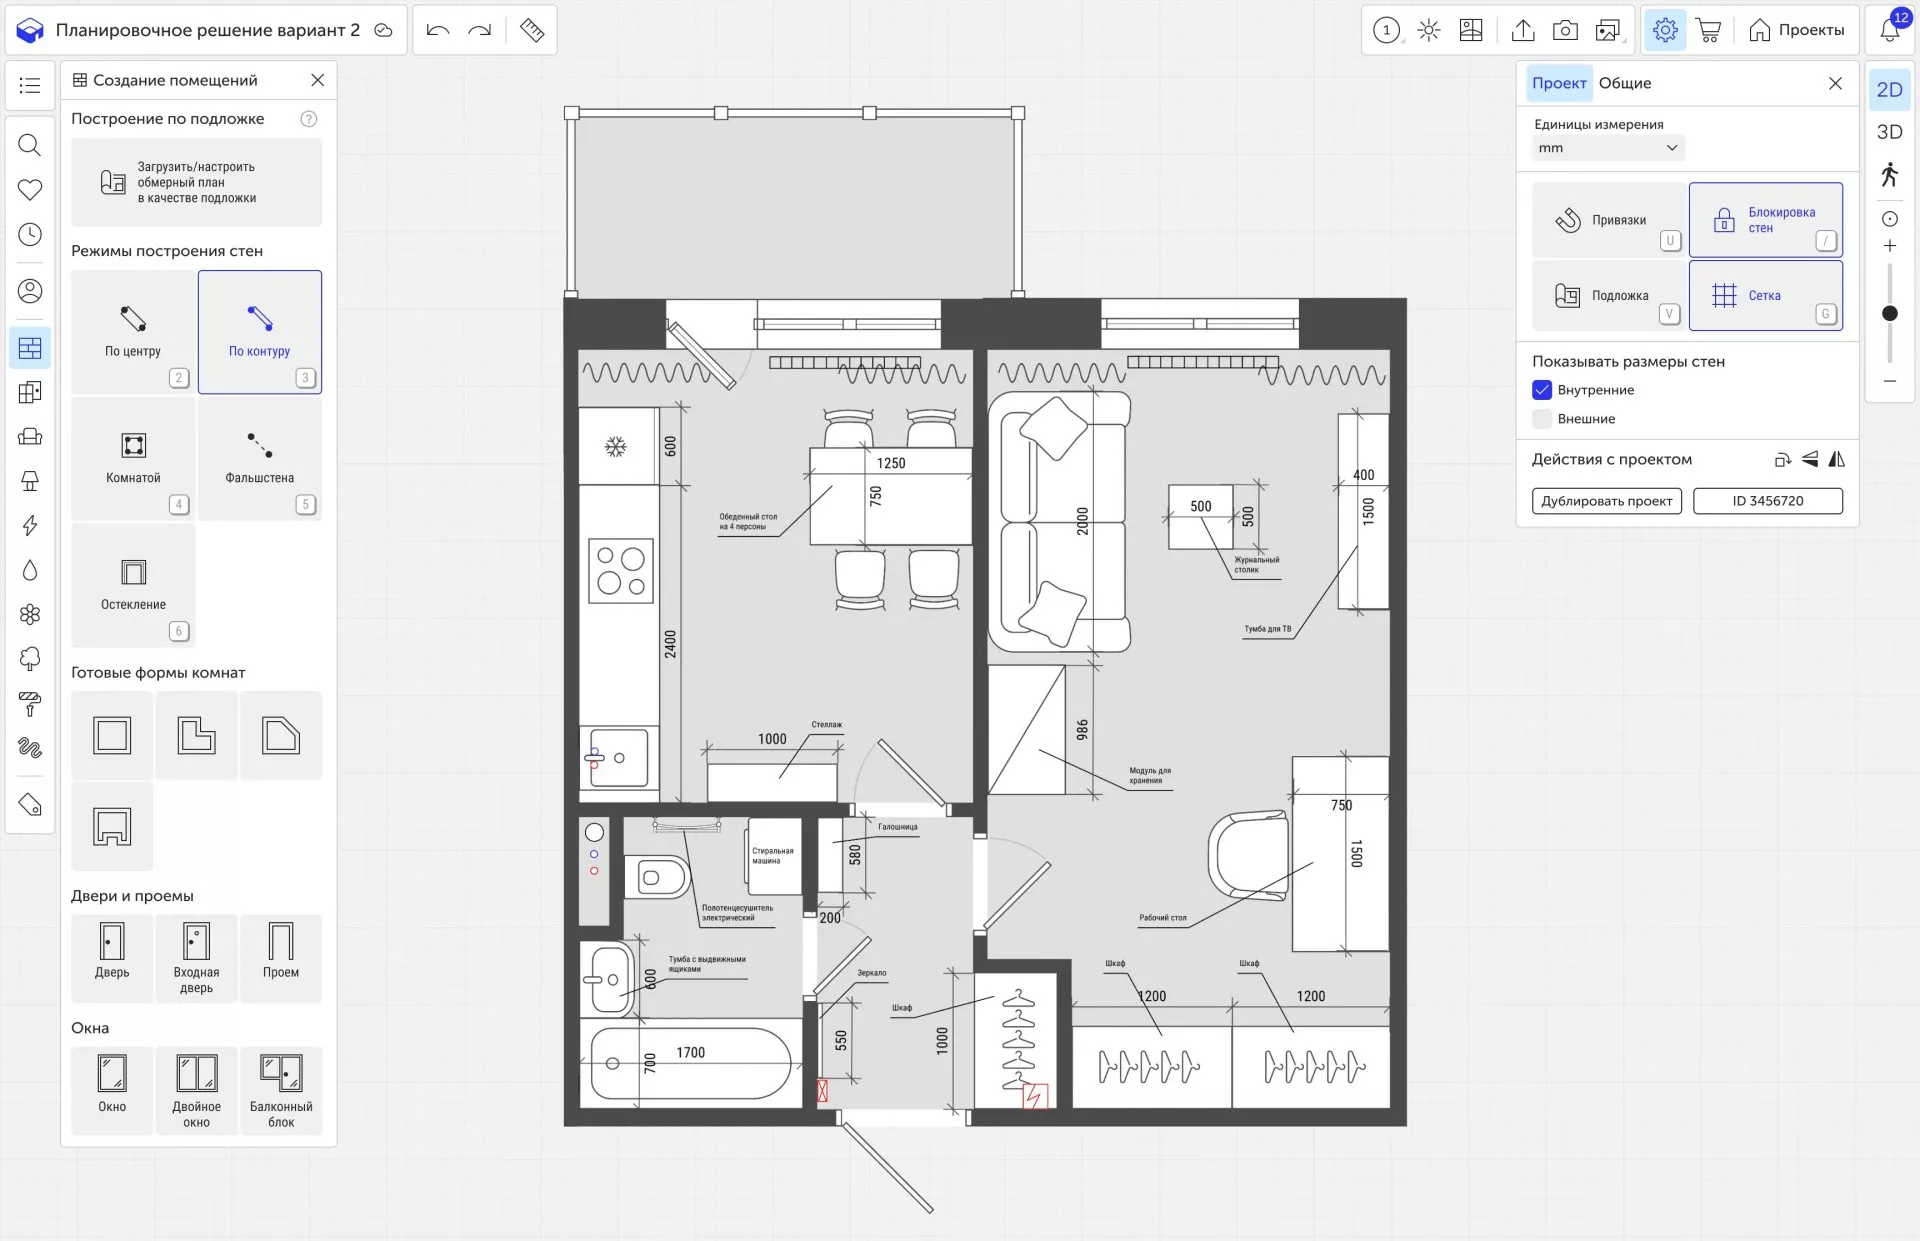Image resolution: width=1920 pixels, height=1241 pixels.
Task: Switch to 3D view mode
Action: click(1889, 132)
